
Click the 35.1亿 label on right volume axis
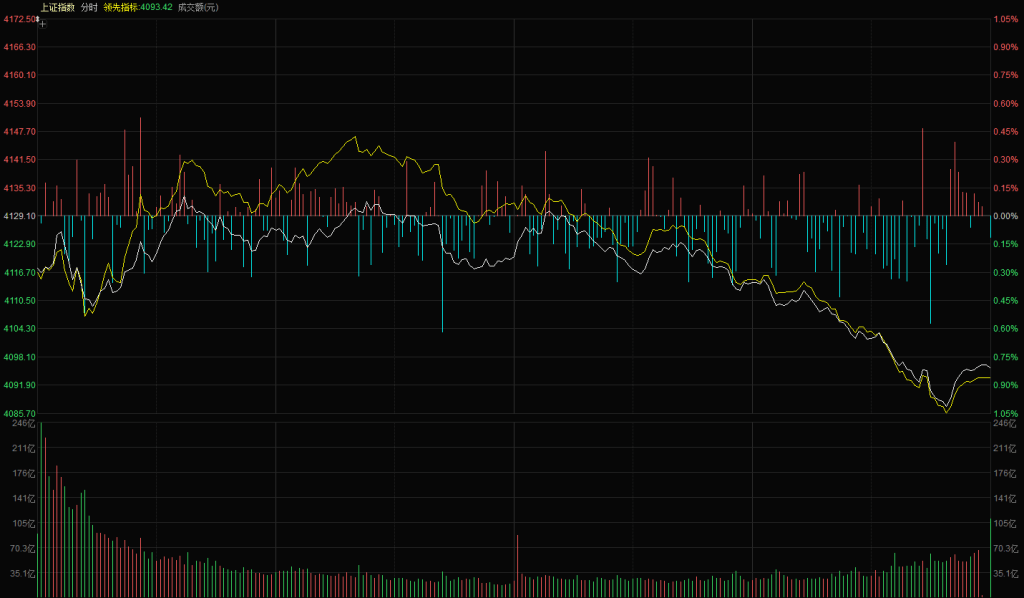pyautogui.click(x=1003, y=574)
